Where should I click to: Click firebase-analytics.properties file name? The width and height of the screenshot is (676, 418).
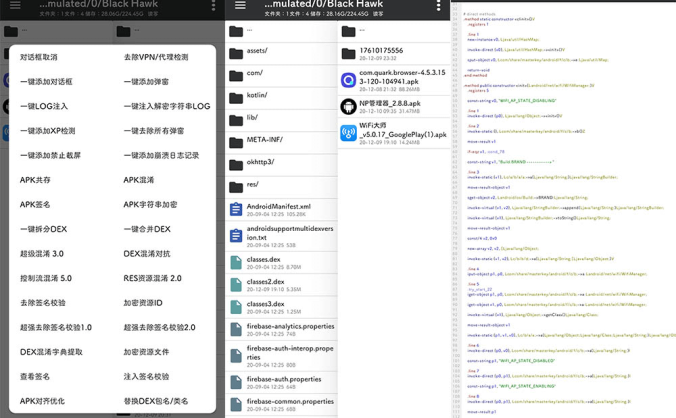coord(291,326)
